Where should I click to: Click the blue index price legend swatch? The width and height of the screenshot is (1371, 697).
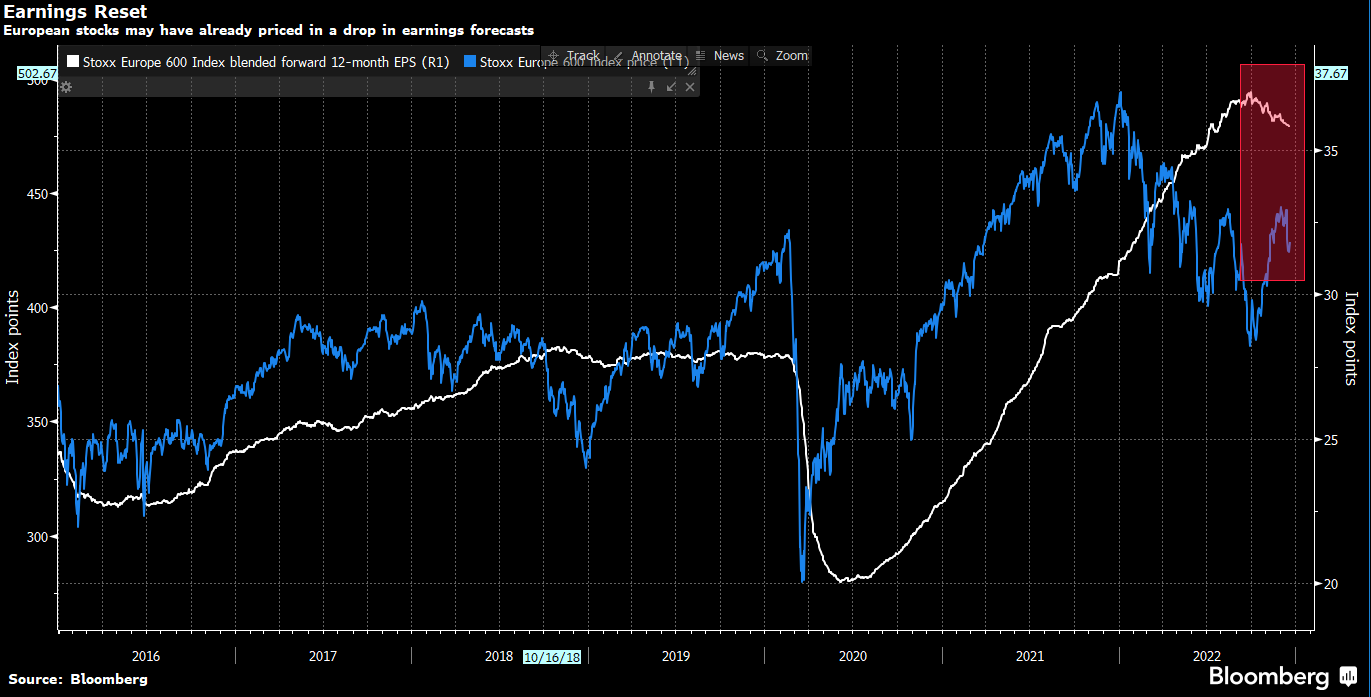[470, 62]
